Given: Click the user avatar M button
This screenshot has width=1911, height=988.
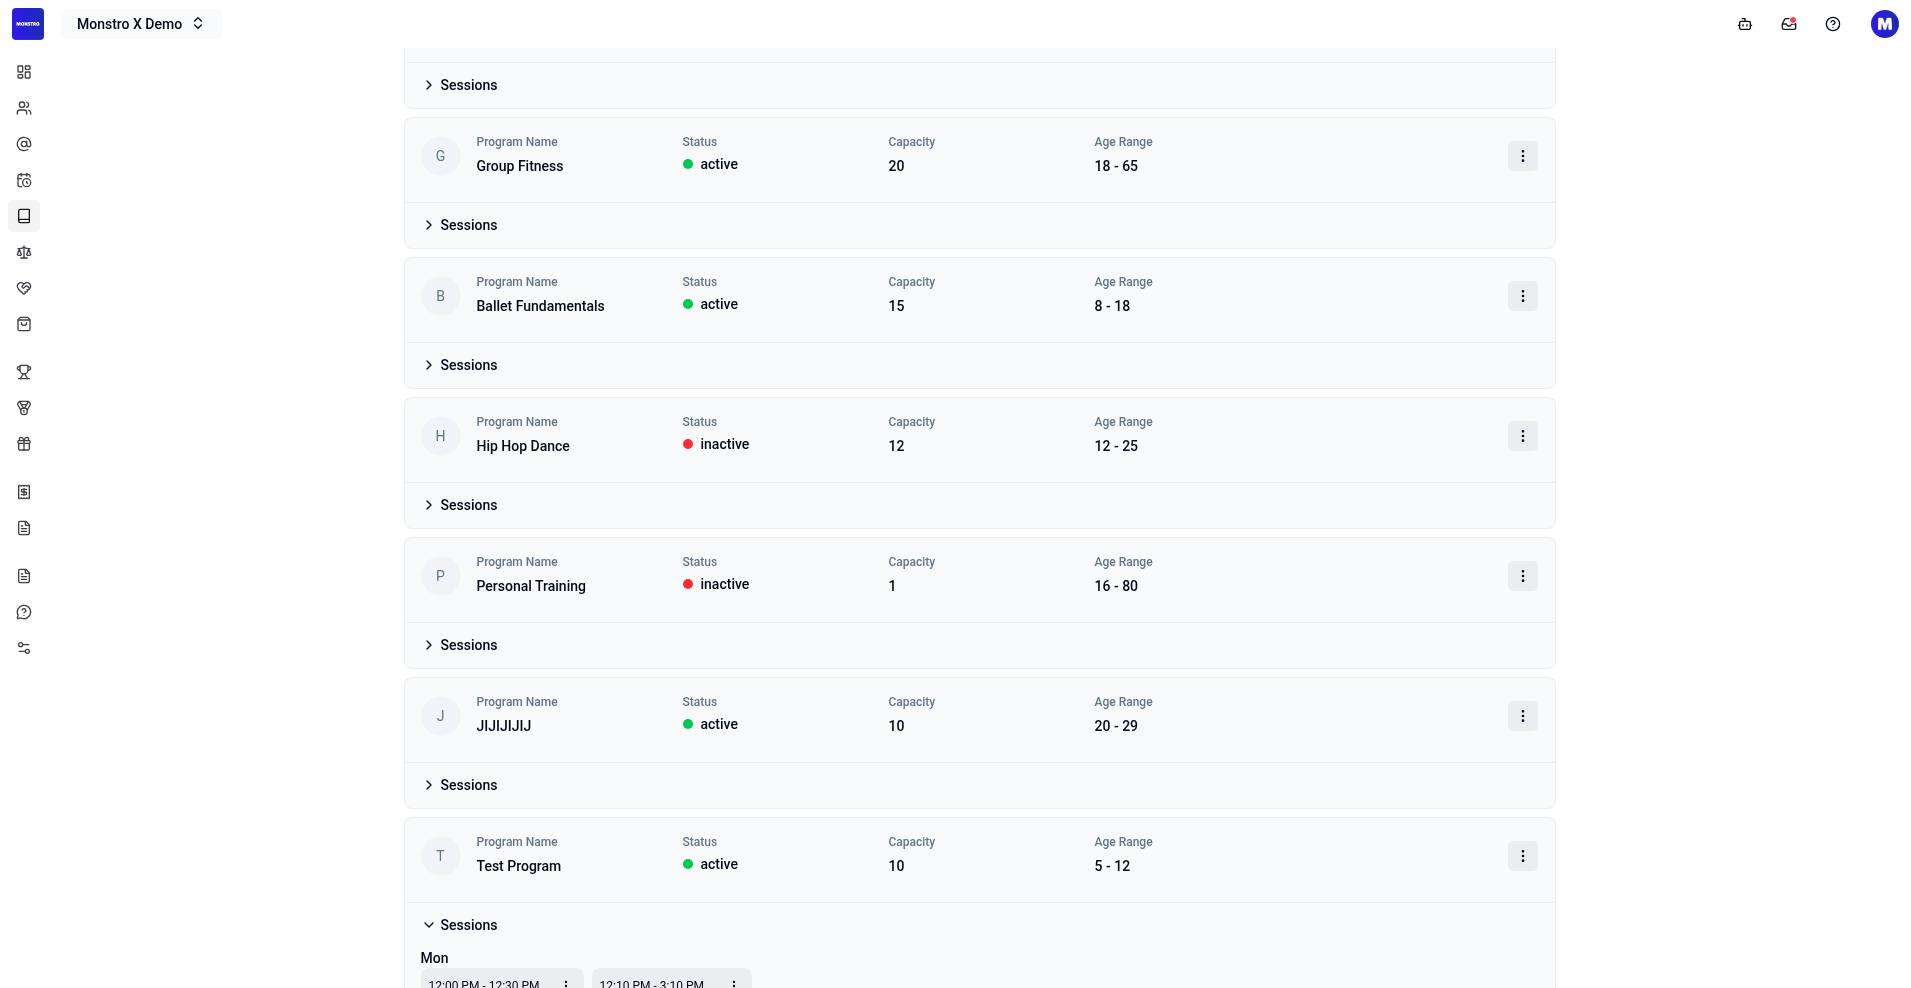Looking at the screenshot, I should [x=1885, y=24].
